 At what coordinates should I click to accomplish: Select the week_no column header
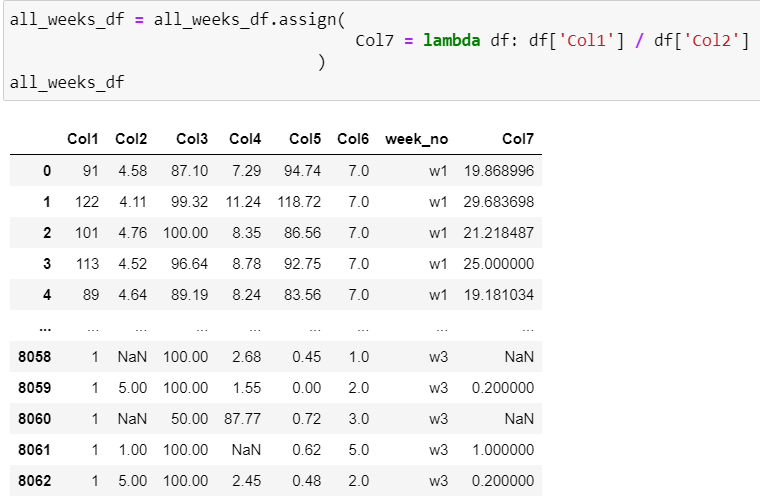coord(416,139)
